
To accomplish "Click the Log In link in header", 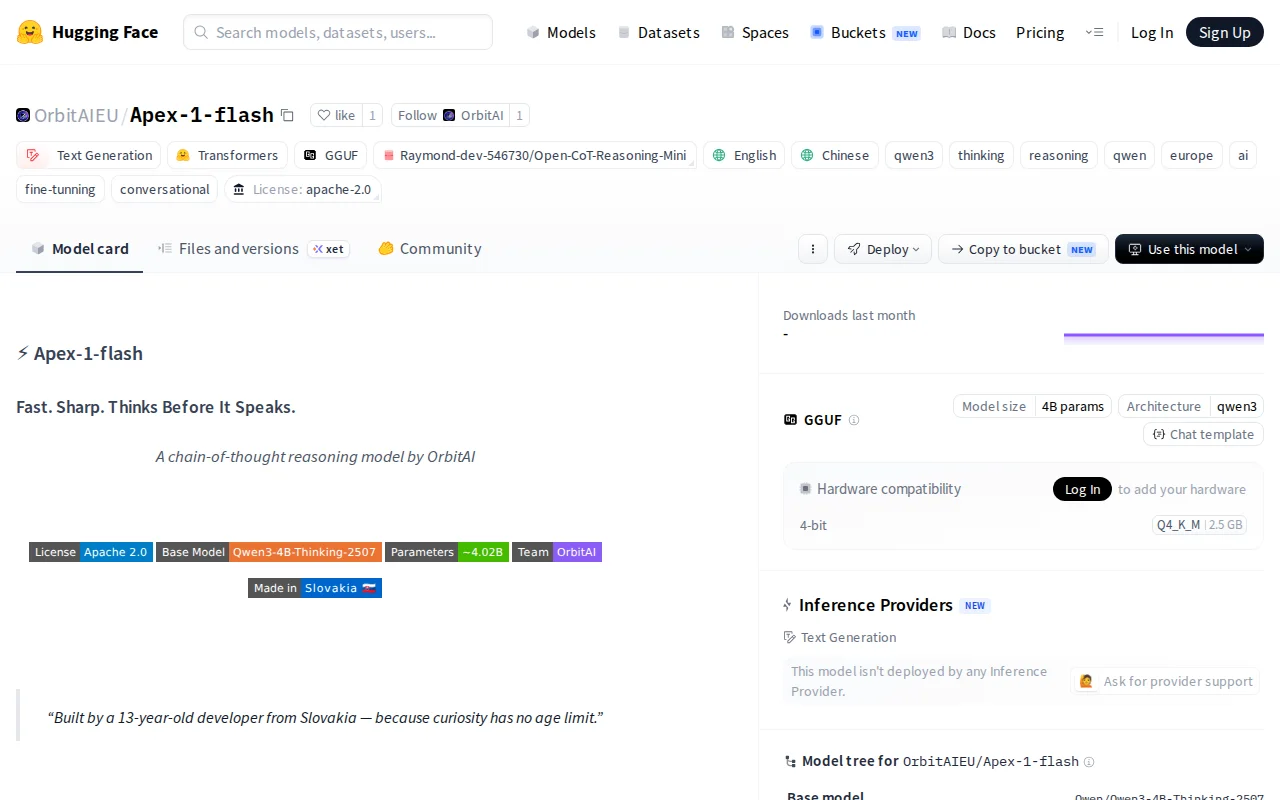I will (x=1152, y=32).
